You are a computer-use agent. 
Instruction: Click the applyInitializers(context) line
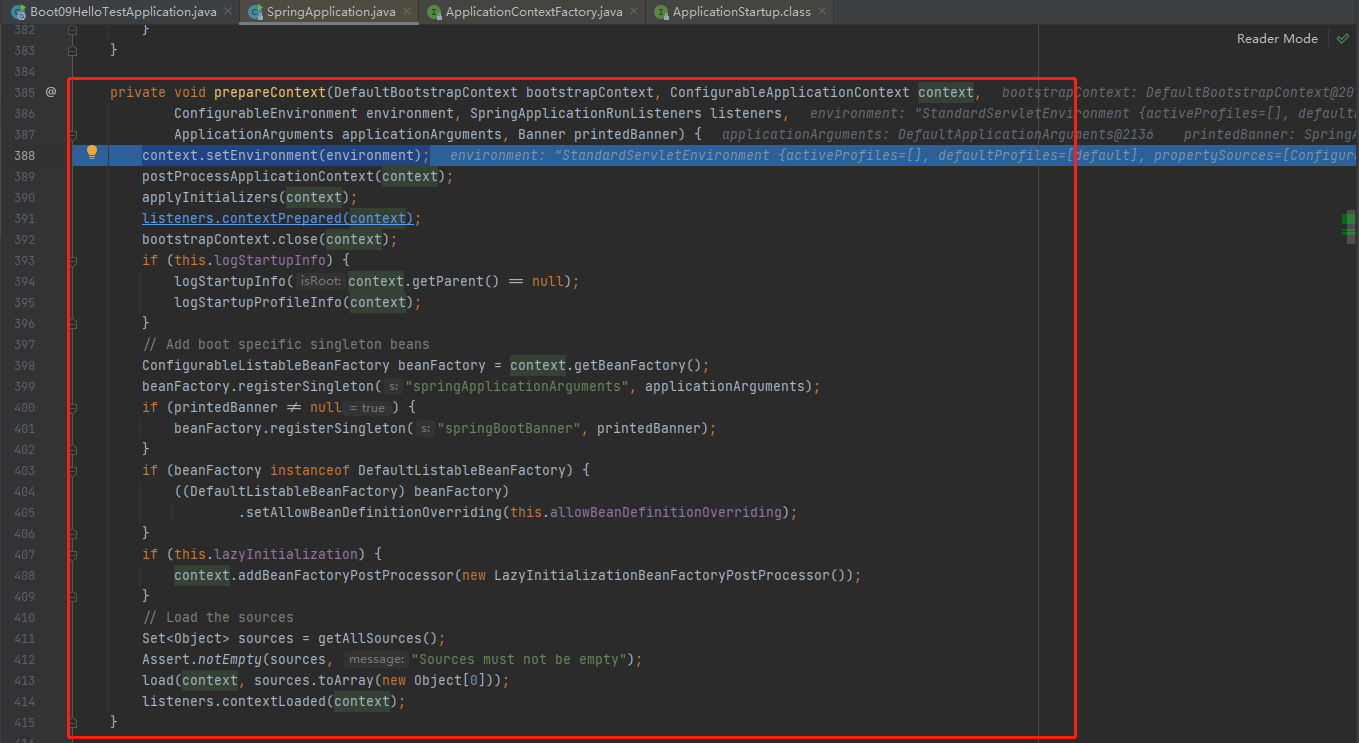pyautogui.click(x=249, y=197)
